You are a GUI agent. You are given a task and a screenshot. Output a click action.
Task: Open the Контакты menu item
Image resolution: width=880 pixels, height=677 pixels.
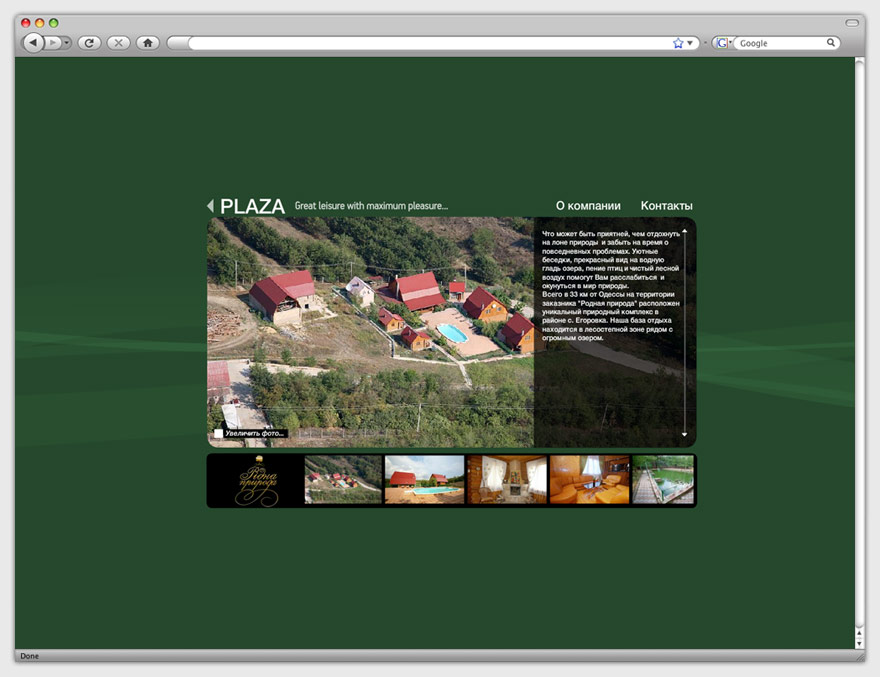(x=666, y=206)
